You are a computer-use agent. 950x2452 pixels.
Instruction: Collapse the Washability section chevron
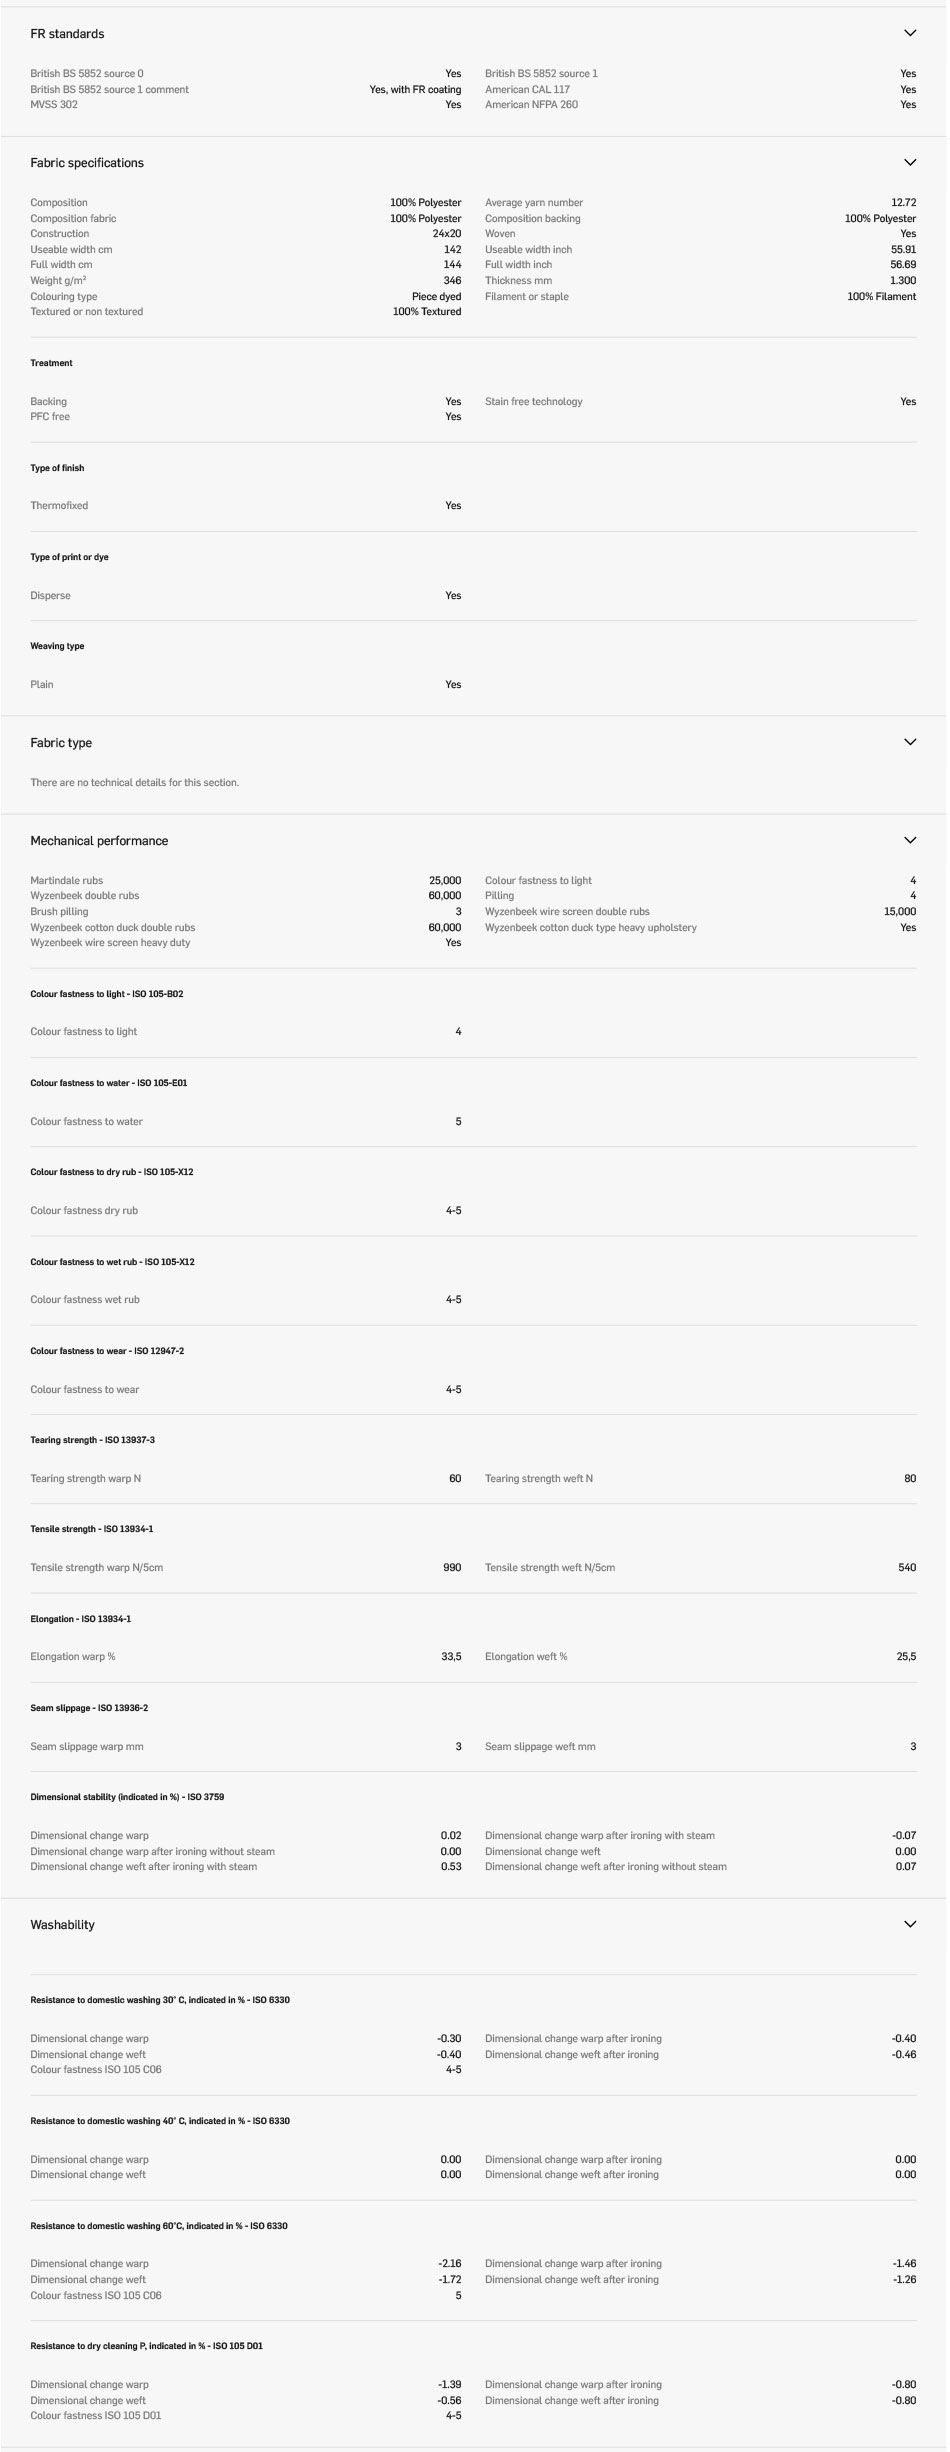pyautogui.click(x=909, y=1924)
